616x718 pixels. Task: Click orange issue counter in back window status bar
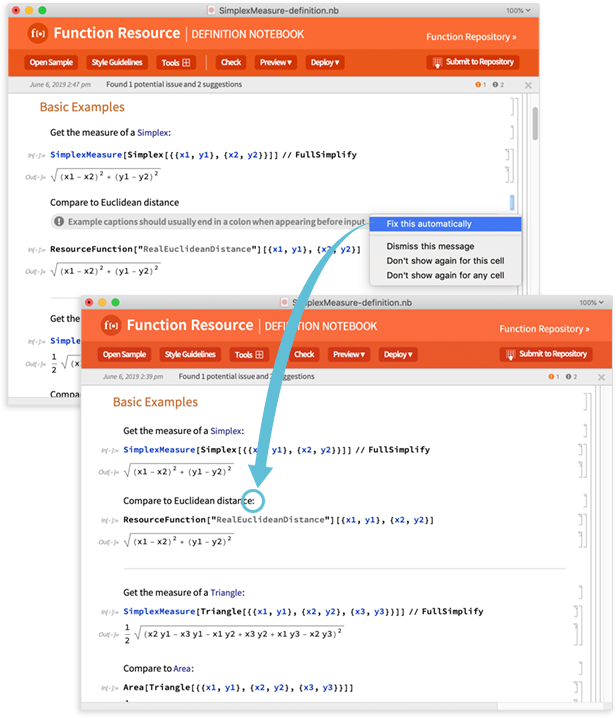point(480,85)
